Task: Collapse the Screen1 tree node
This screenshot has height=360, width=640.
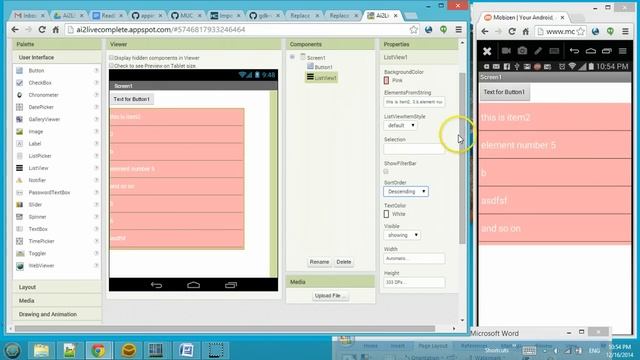Action: (292, 57)
